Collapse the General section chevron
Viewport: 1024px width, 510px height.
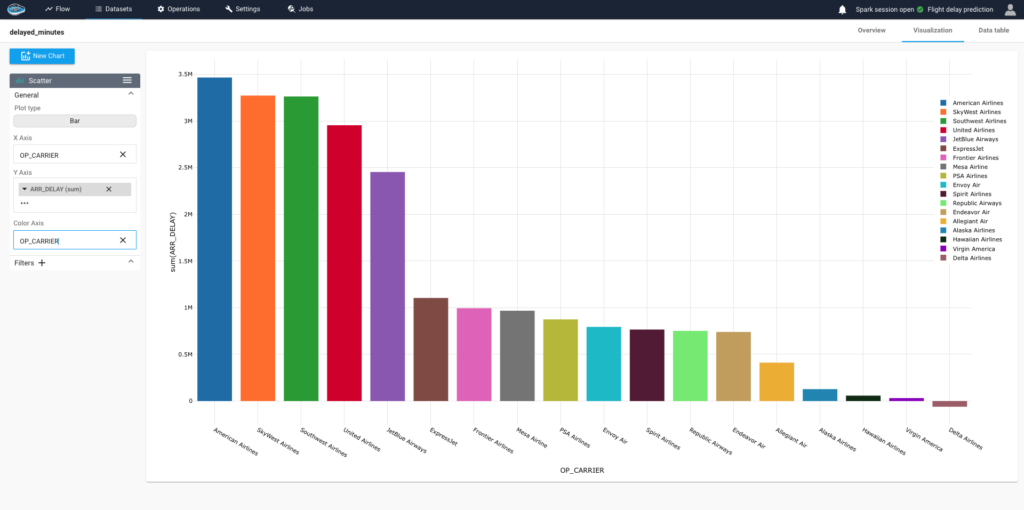[x=131, y=94]
